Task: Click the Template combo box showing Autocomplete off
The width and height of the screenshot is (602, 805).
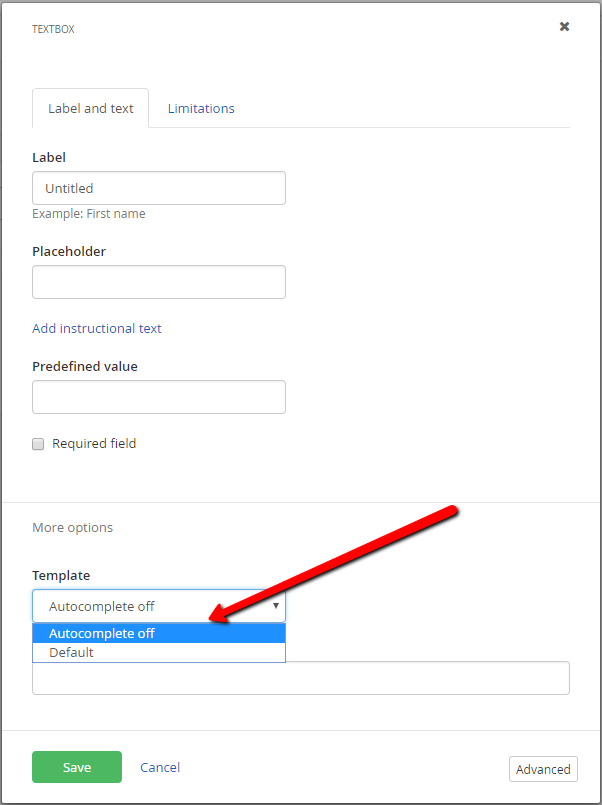Action: click(x=159, y=606)
